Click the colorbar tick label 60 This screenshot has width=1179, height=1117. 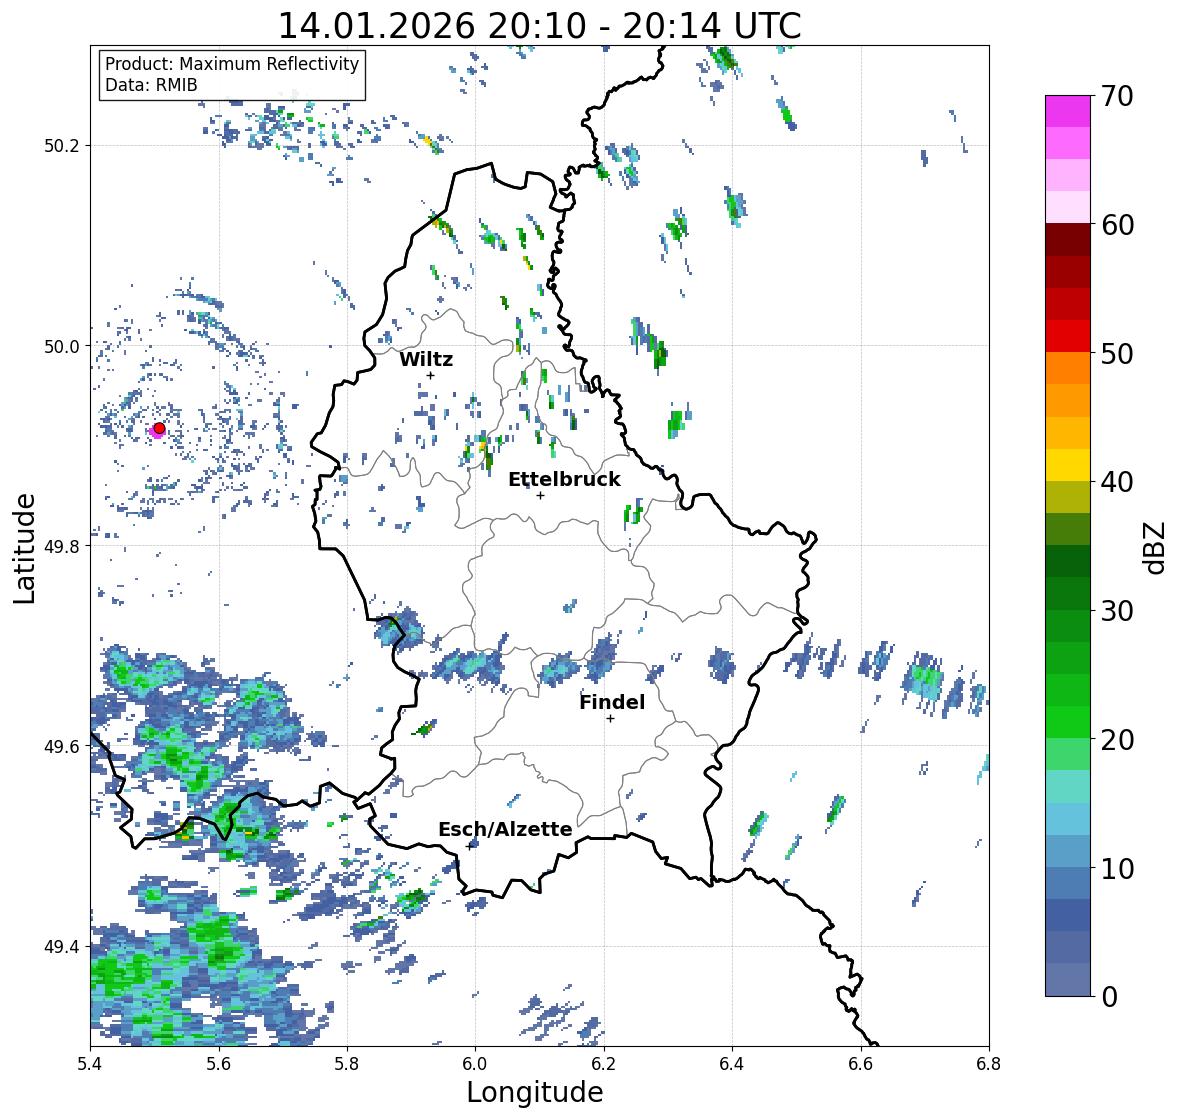coord(1117,225)
